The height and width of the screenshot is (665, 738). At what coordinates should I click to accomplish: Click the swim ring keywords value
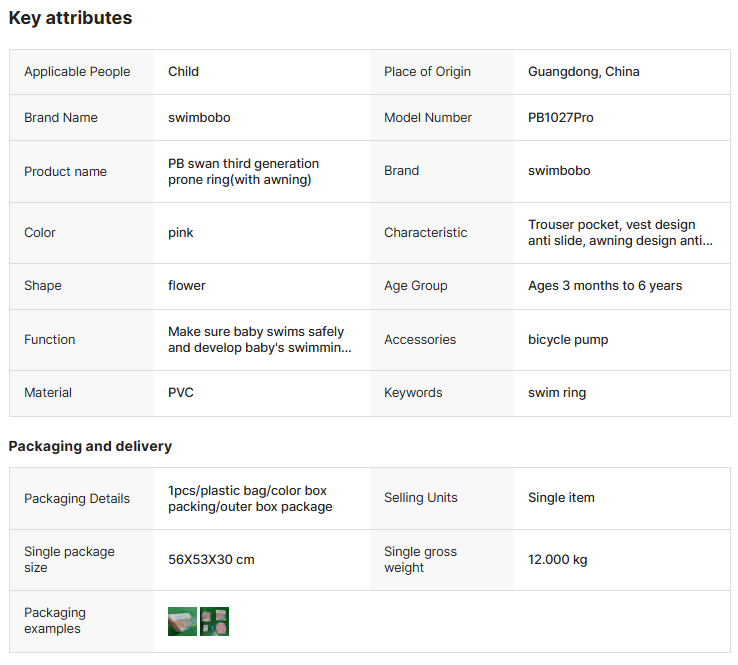pos(557,393)
